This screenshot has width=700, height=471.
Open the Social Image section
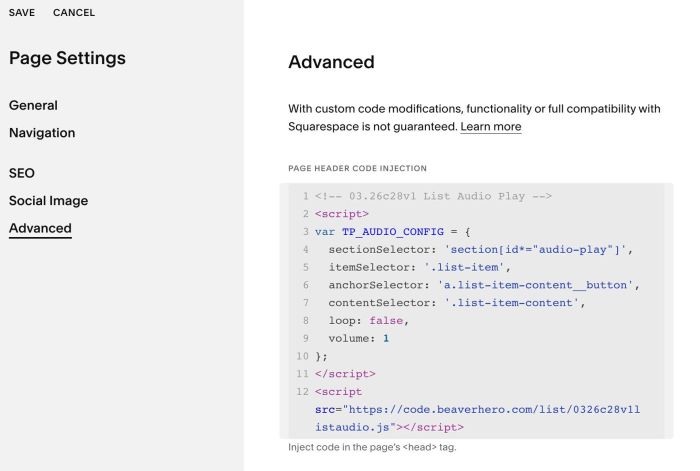click(x=48, y=201)
